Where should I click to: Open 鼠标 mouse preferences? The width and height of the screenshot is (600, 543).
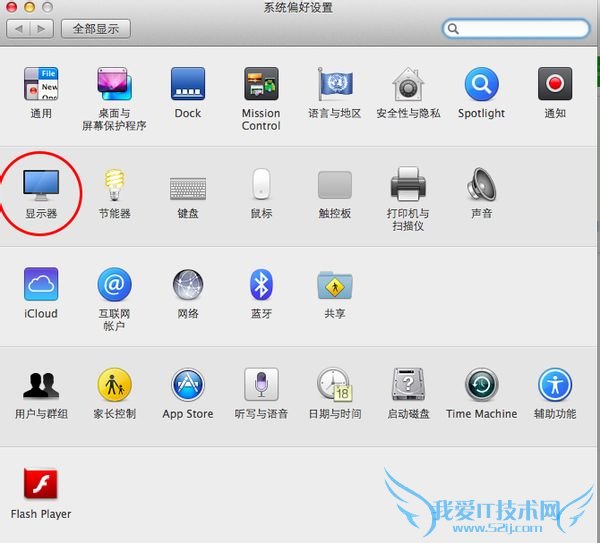(x=261, y=184)
